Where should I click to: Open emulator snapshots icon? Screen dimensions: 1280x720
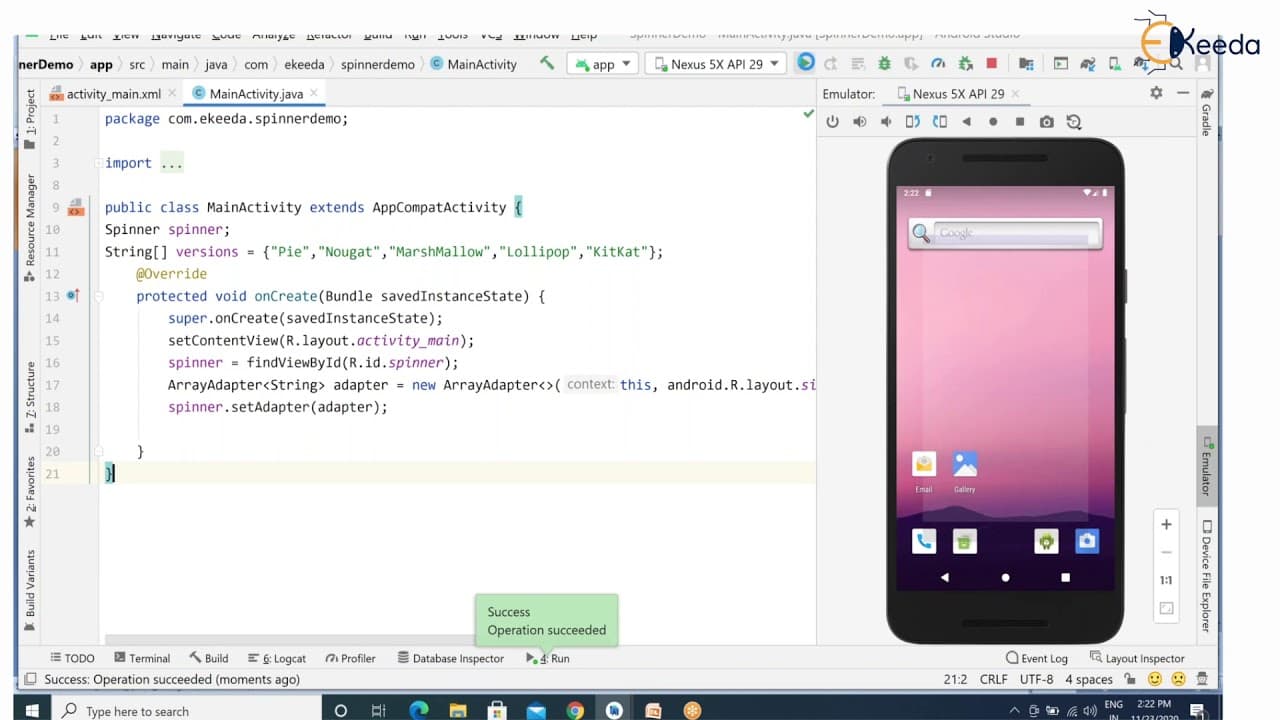tap(1073, 122)
